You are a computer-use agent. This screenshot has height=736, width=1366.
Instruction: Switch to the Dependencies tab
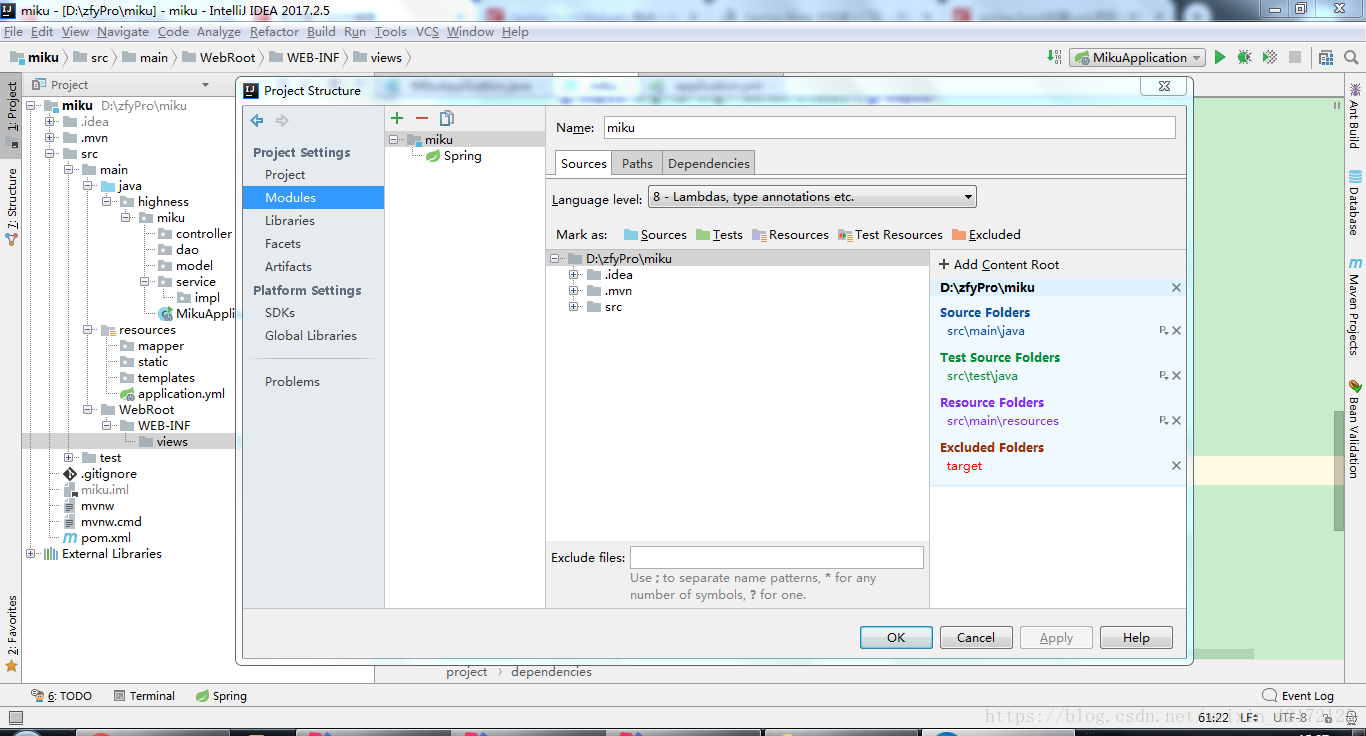(708, 163)
